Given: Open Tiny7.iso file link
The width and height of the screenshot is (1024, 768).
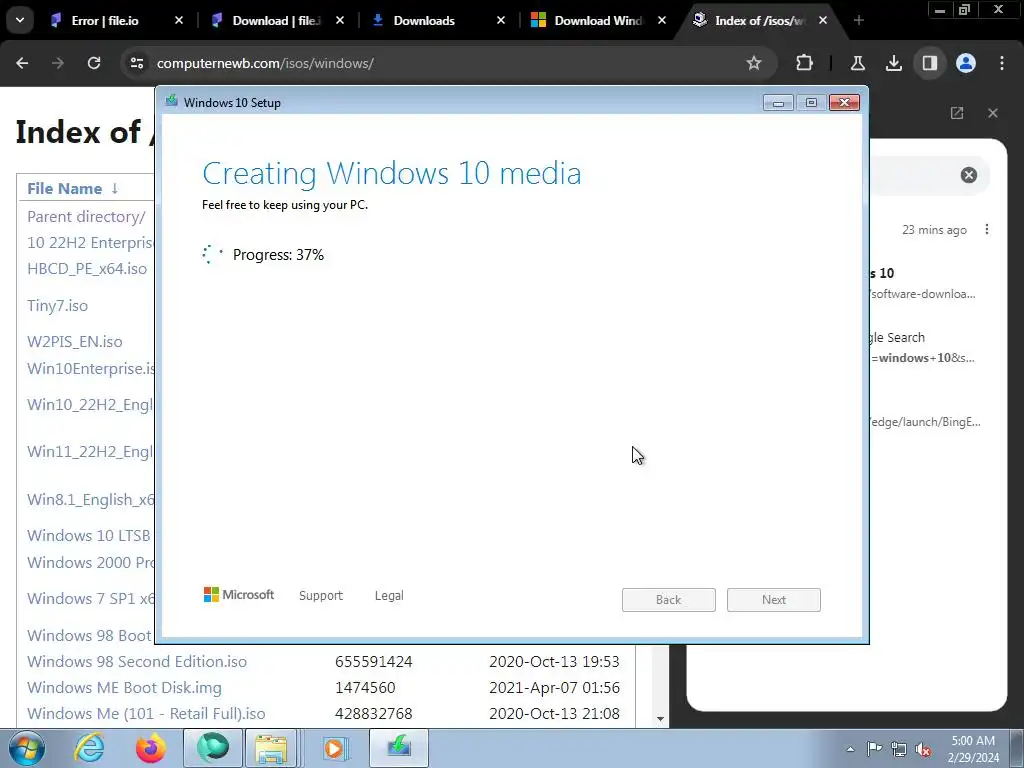Looking at the screenshot, I should click(x=57, y=306).
